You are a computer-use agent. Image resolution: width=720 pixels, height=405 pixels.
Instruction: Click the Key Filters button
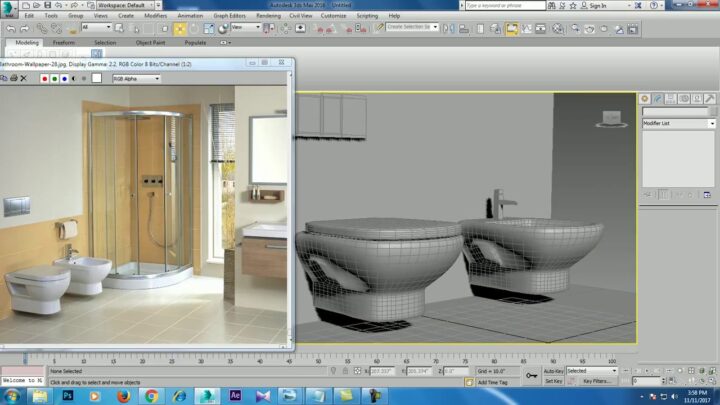(x=596, y=381)
